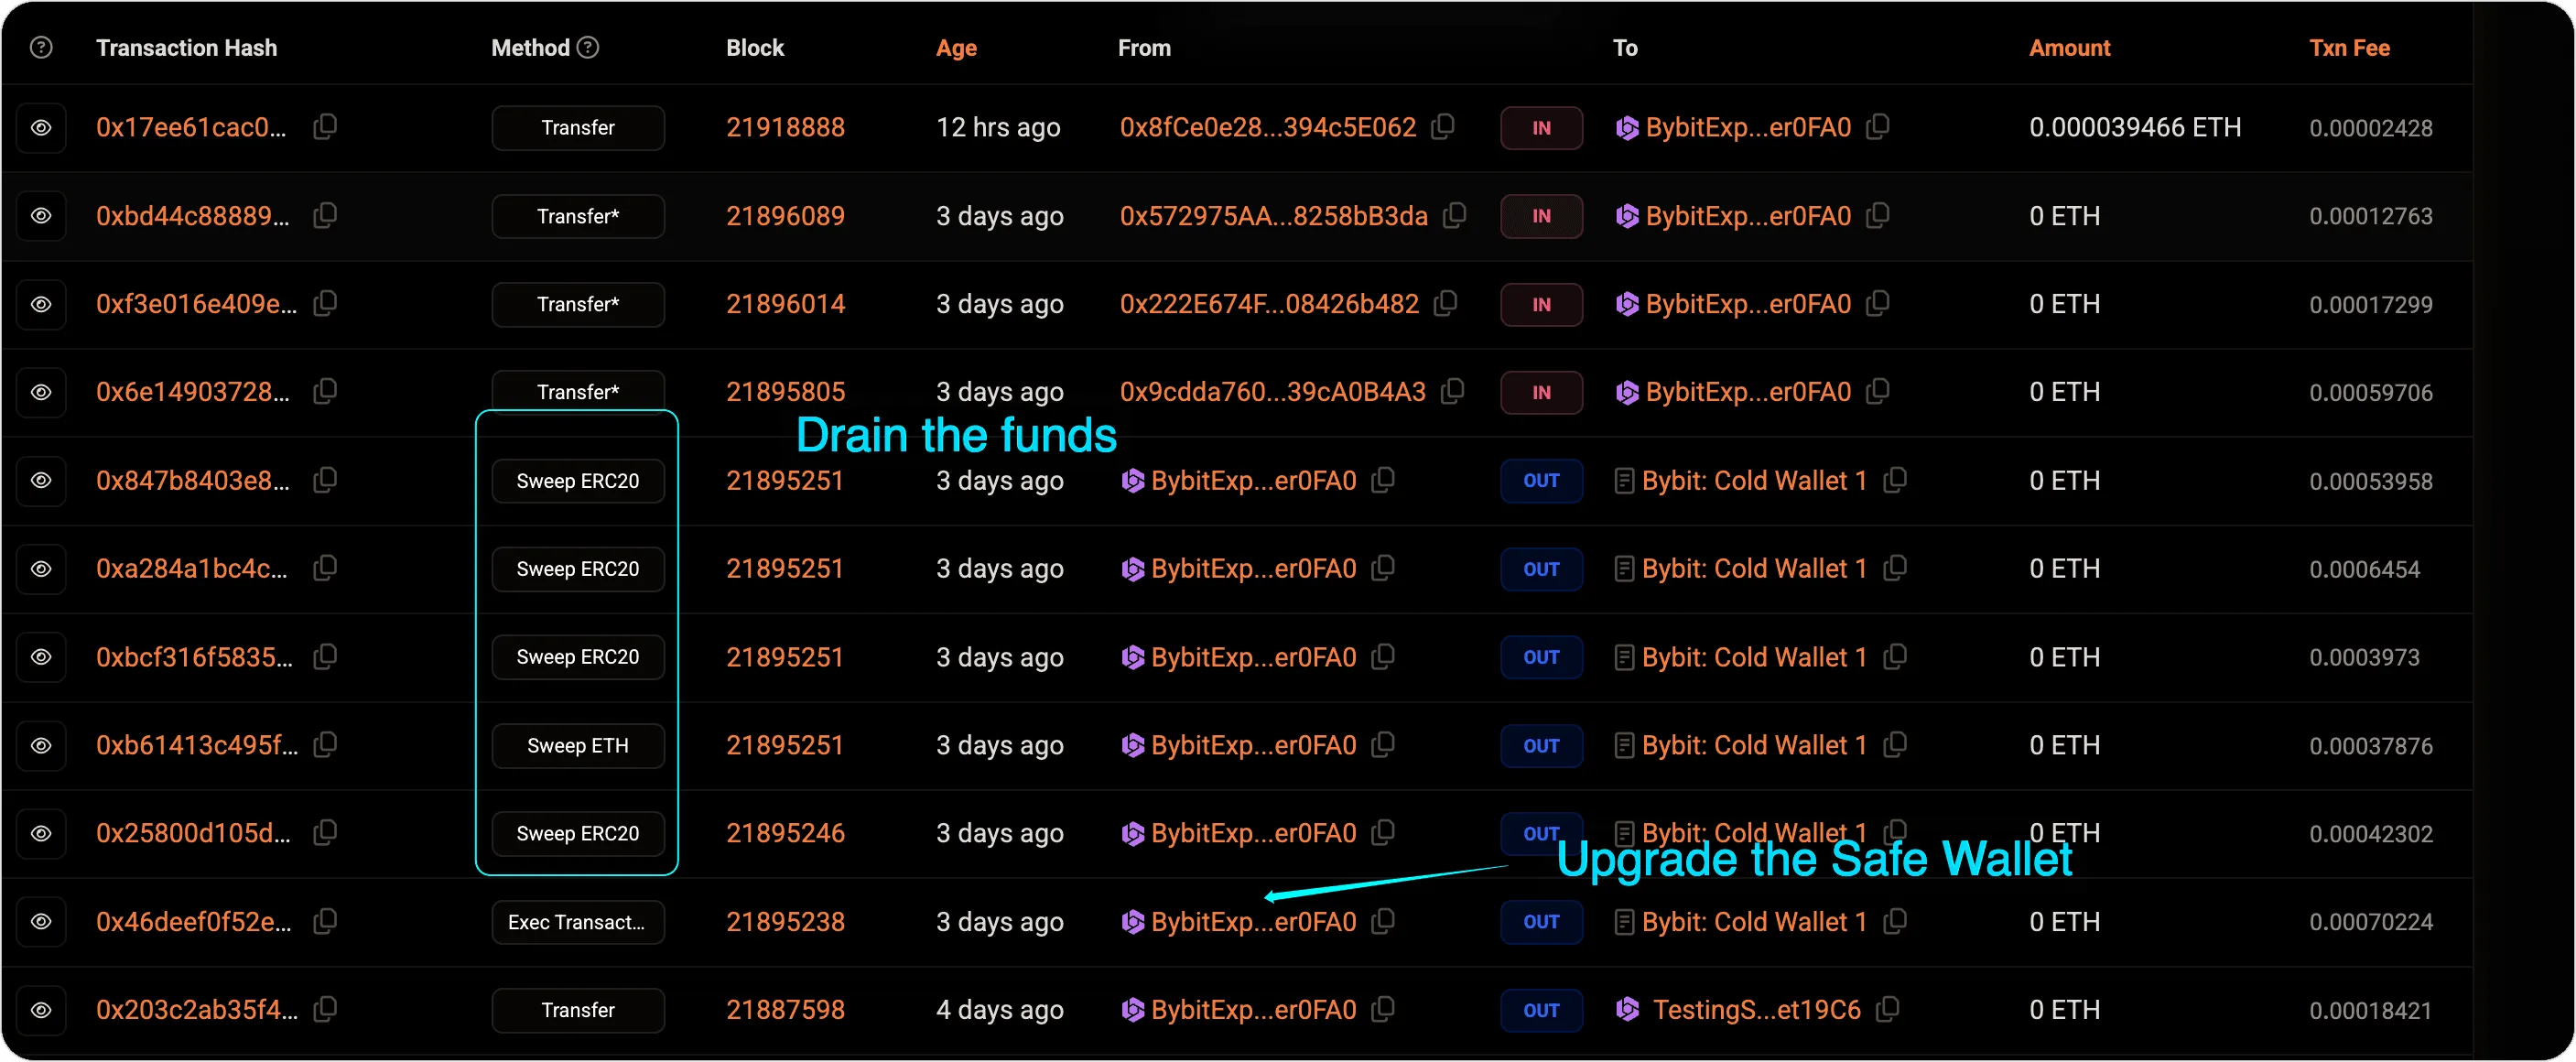The height and width of the screenshot is (1062, 2576).
Task: Click the help icon beside Transaction Hash header
Action: pyautogui.click(x=41, y=47)
